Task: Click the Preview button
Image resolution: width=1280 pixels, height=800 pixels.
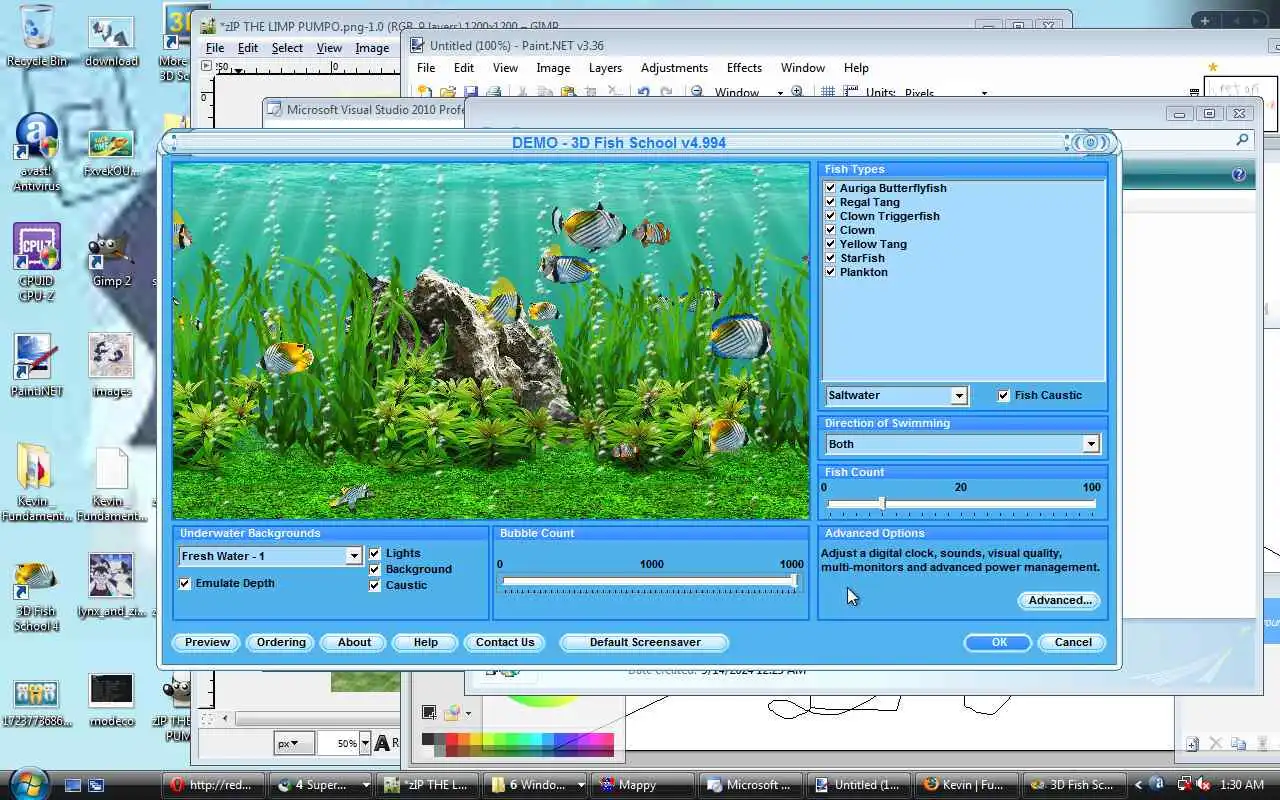Action: [207, 642]
